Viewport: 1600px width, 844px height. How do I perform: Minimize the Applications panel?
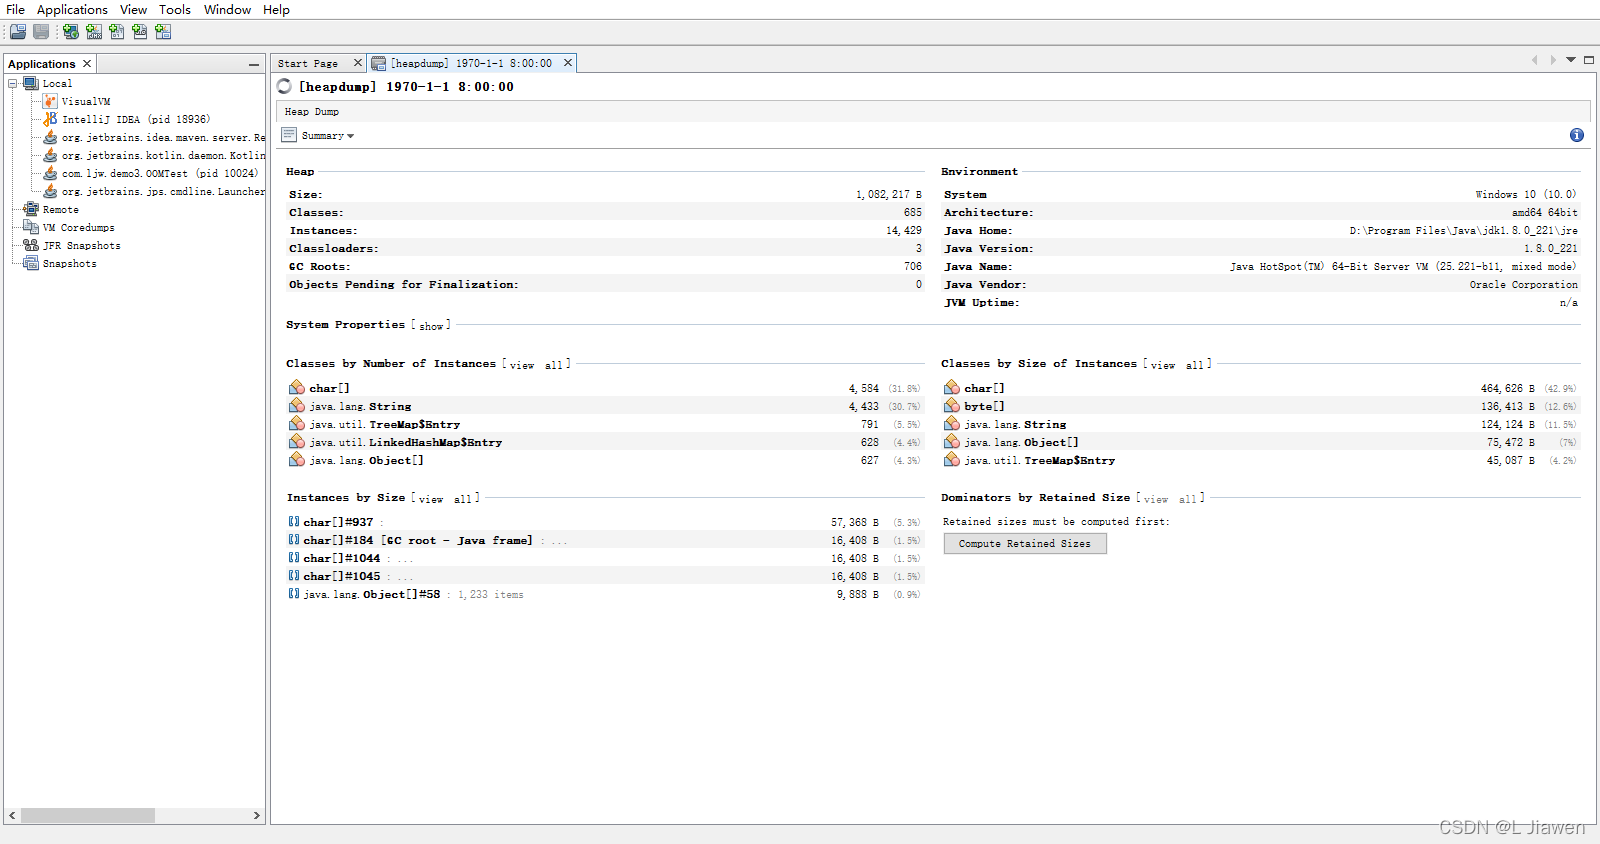pos(254,64)
